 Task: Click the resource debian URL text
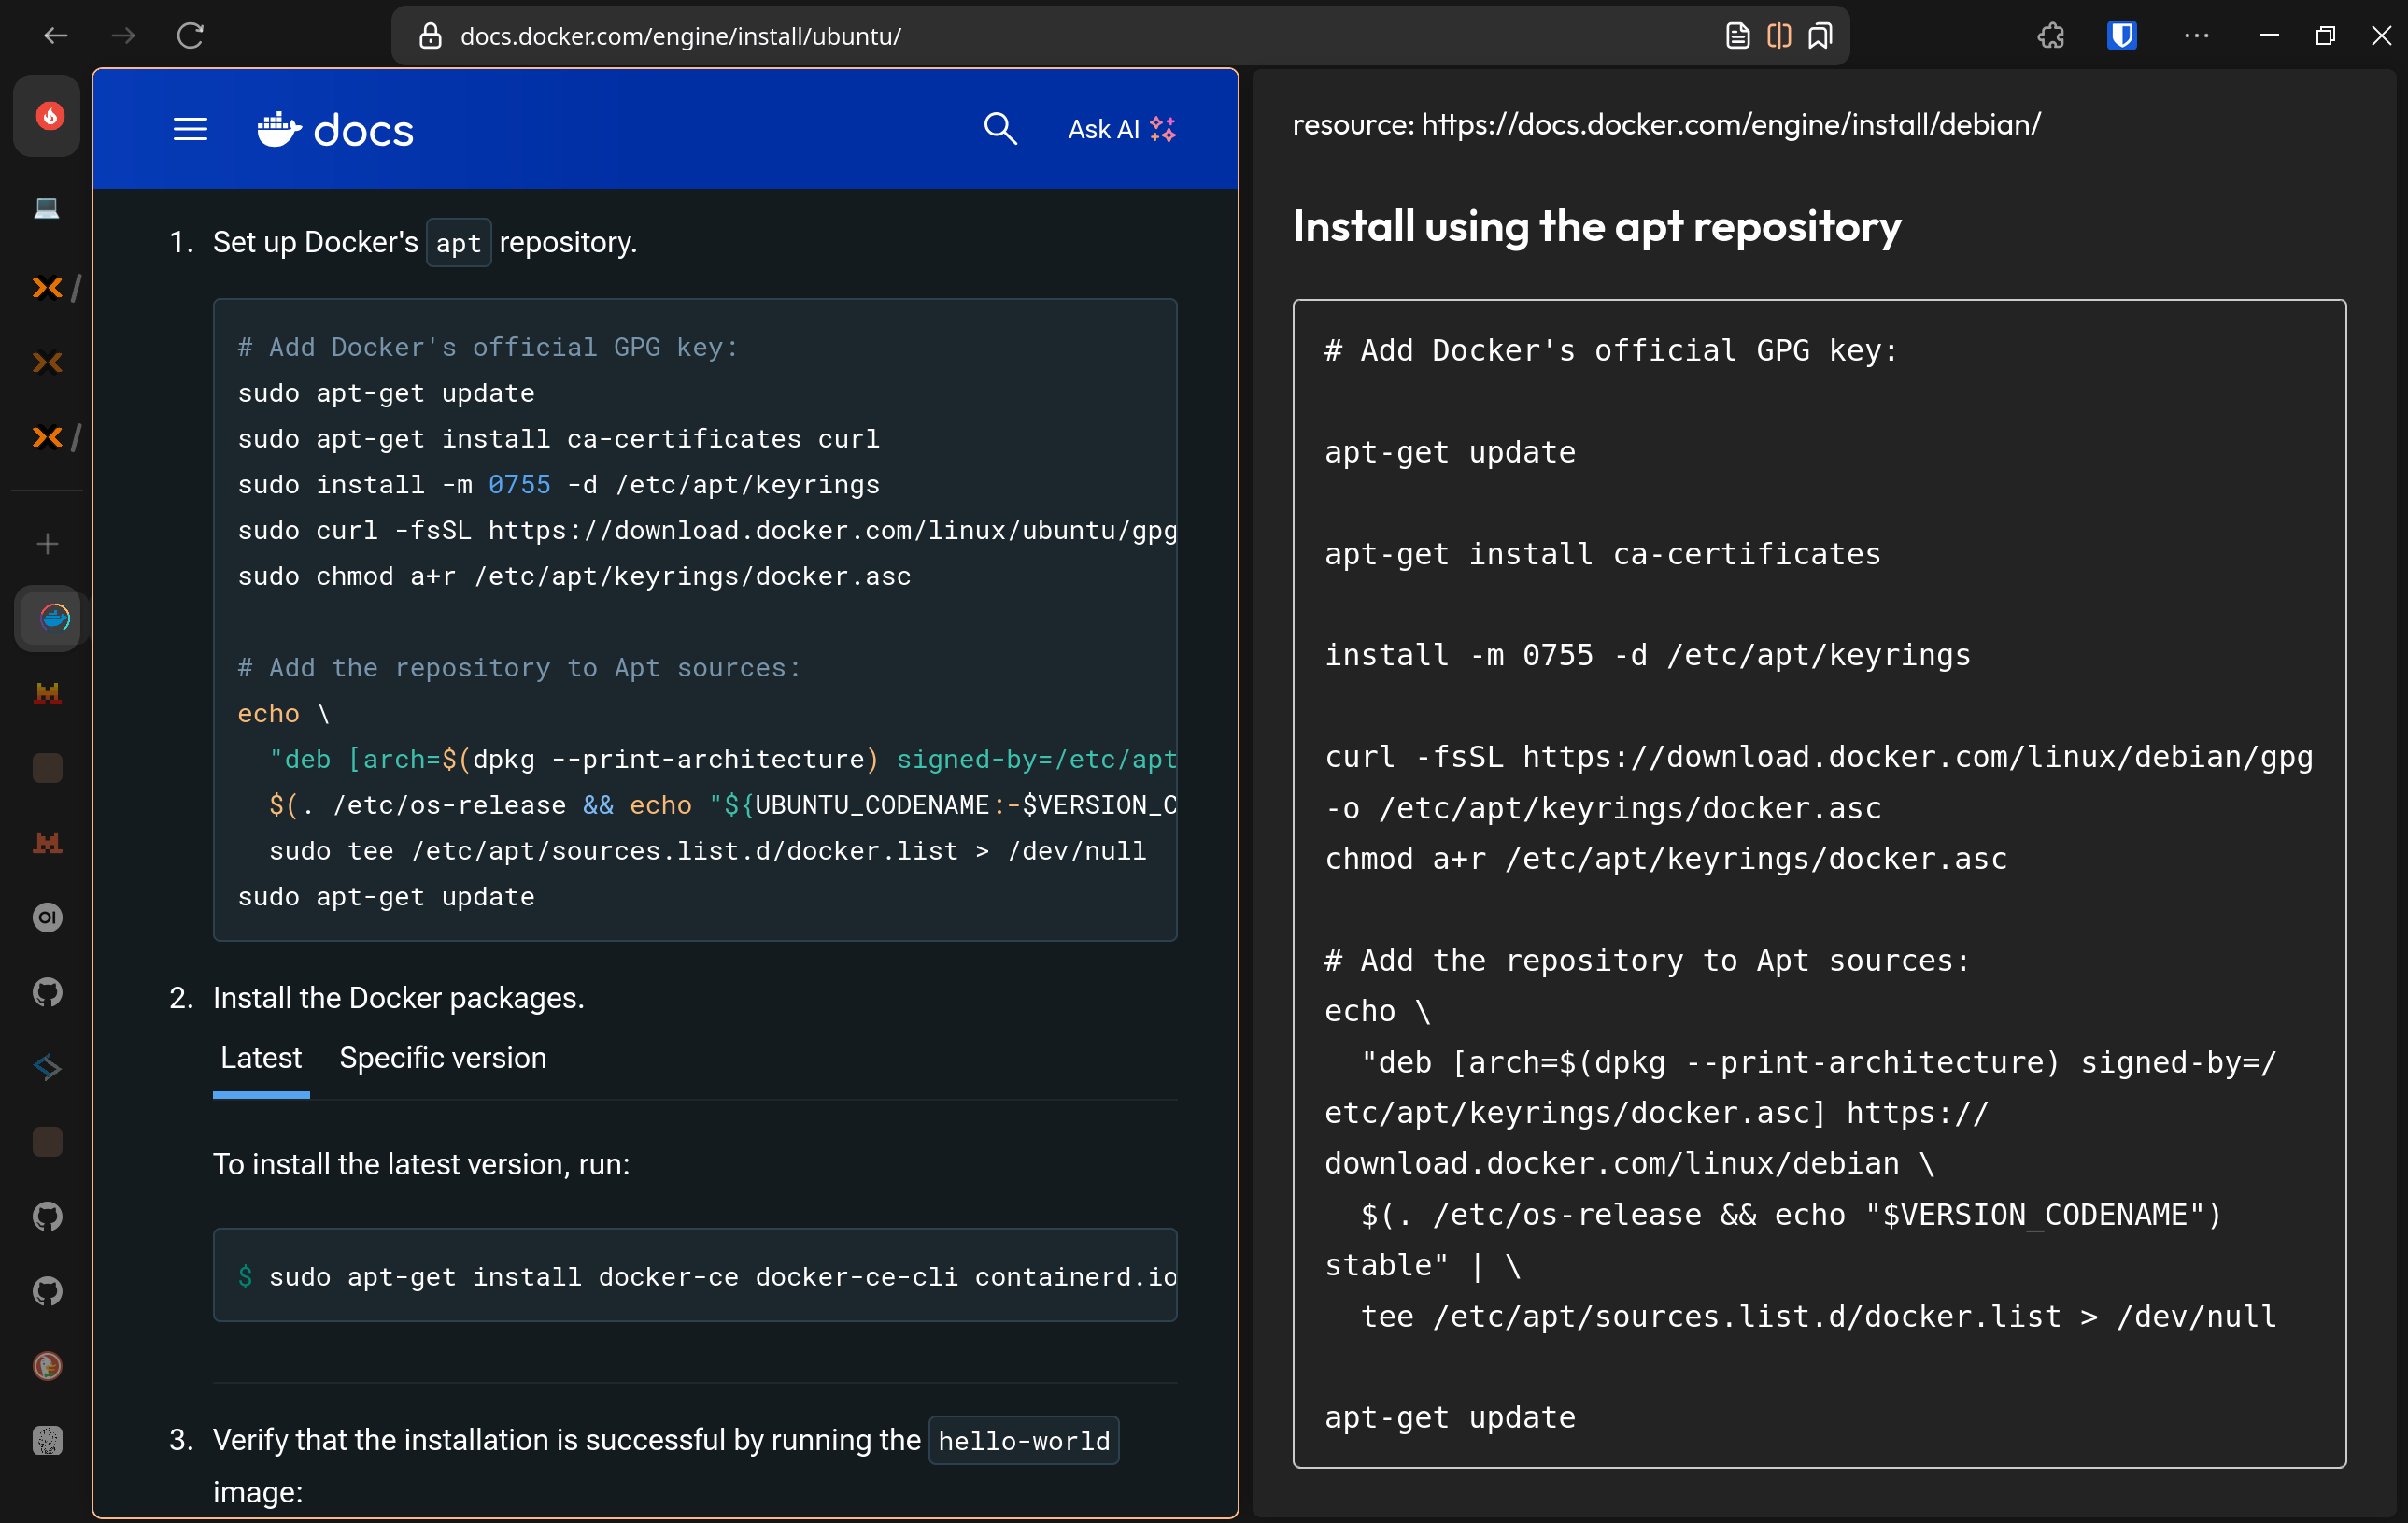(x=1667, y=124)
